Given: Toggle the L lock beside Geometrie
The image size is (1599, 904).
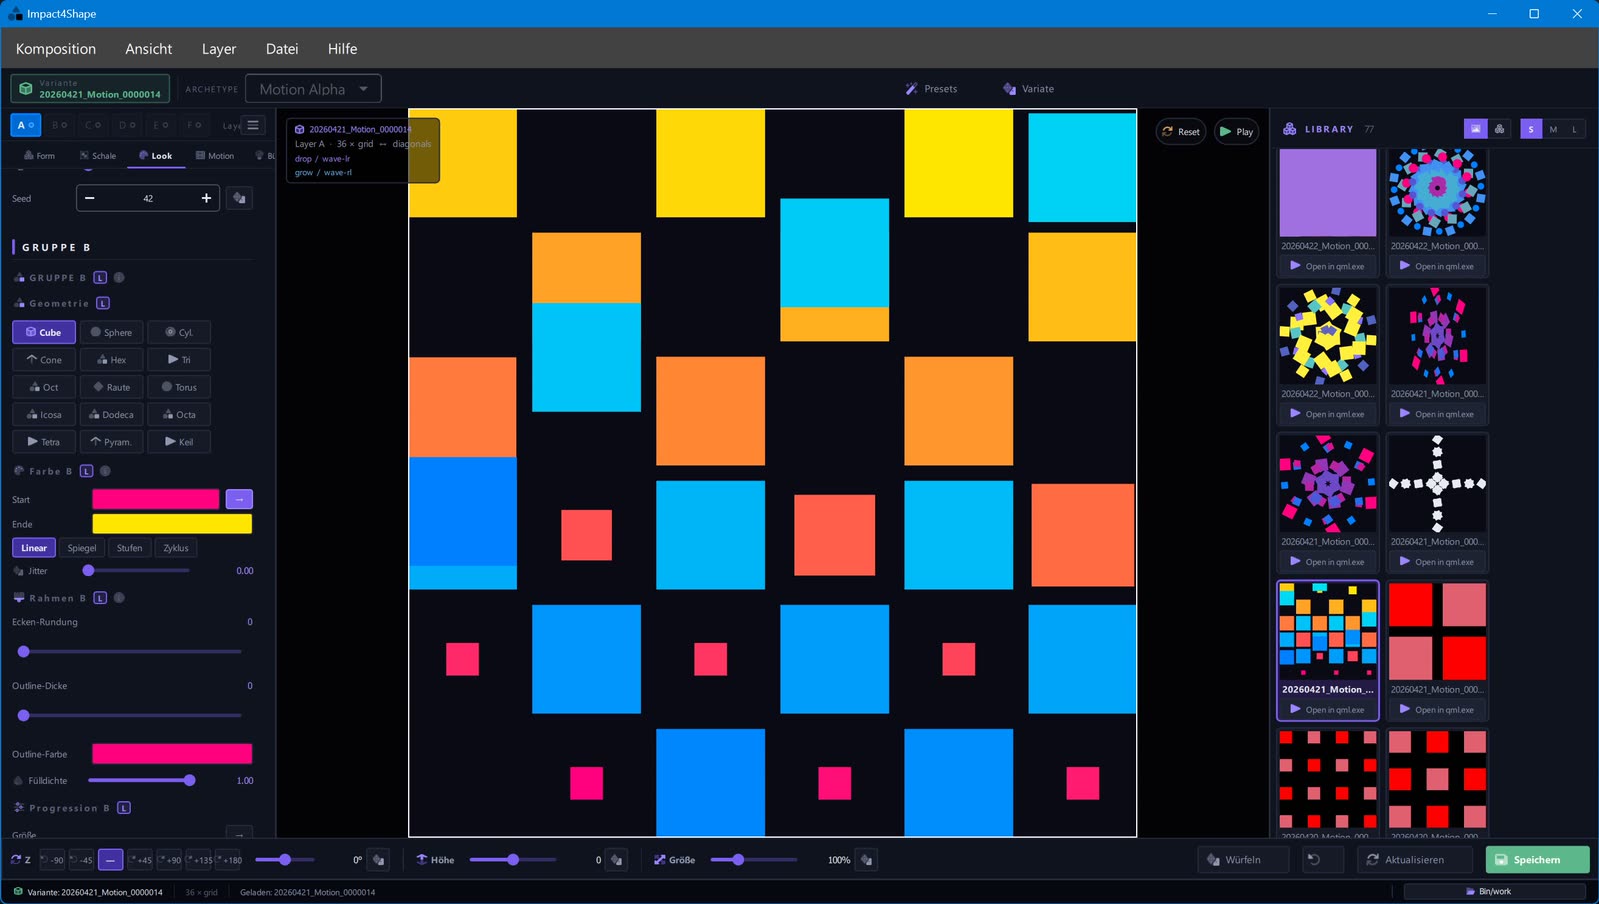Looking at the screenshot, I should pos(103,303).
